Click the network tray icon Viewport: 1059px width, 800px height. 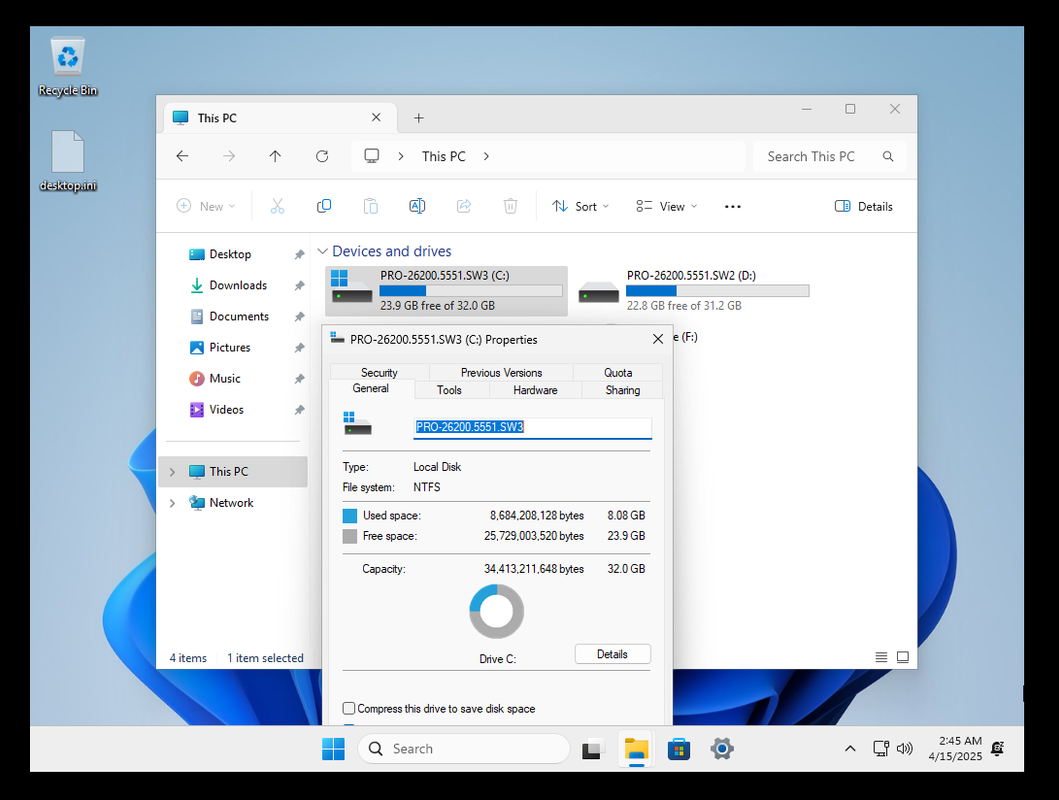tap(881, 749)
